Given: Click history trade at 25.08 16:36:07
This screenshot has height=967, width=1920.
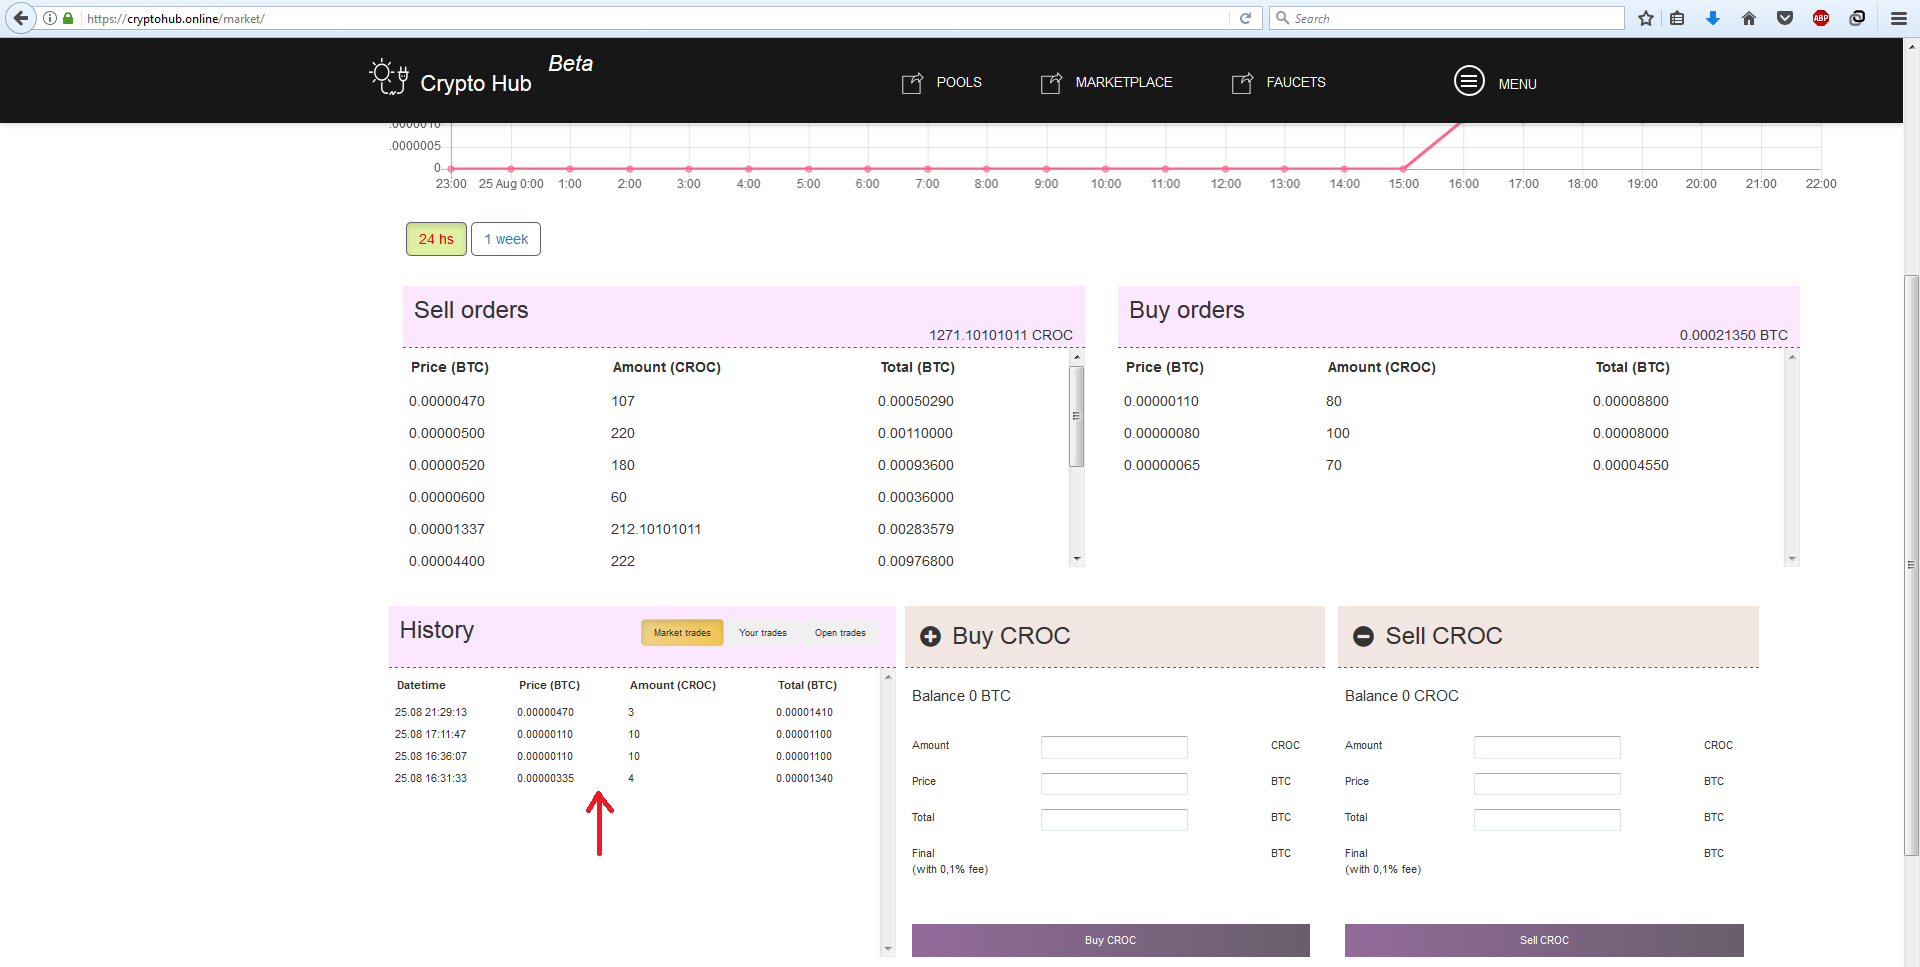Looking at the screenshot, I should pyautogui.click(x=635, y=756).
